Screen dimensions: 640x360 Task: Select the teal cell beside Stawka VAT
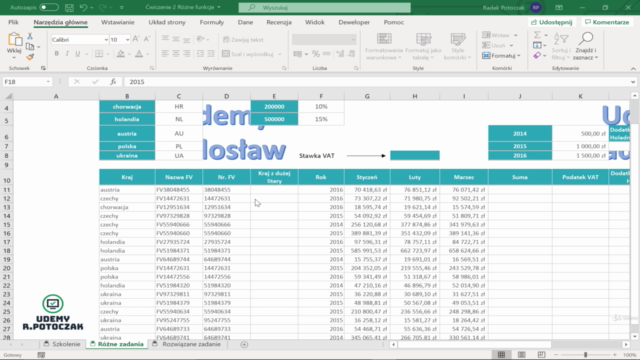tap(415, 155)
